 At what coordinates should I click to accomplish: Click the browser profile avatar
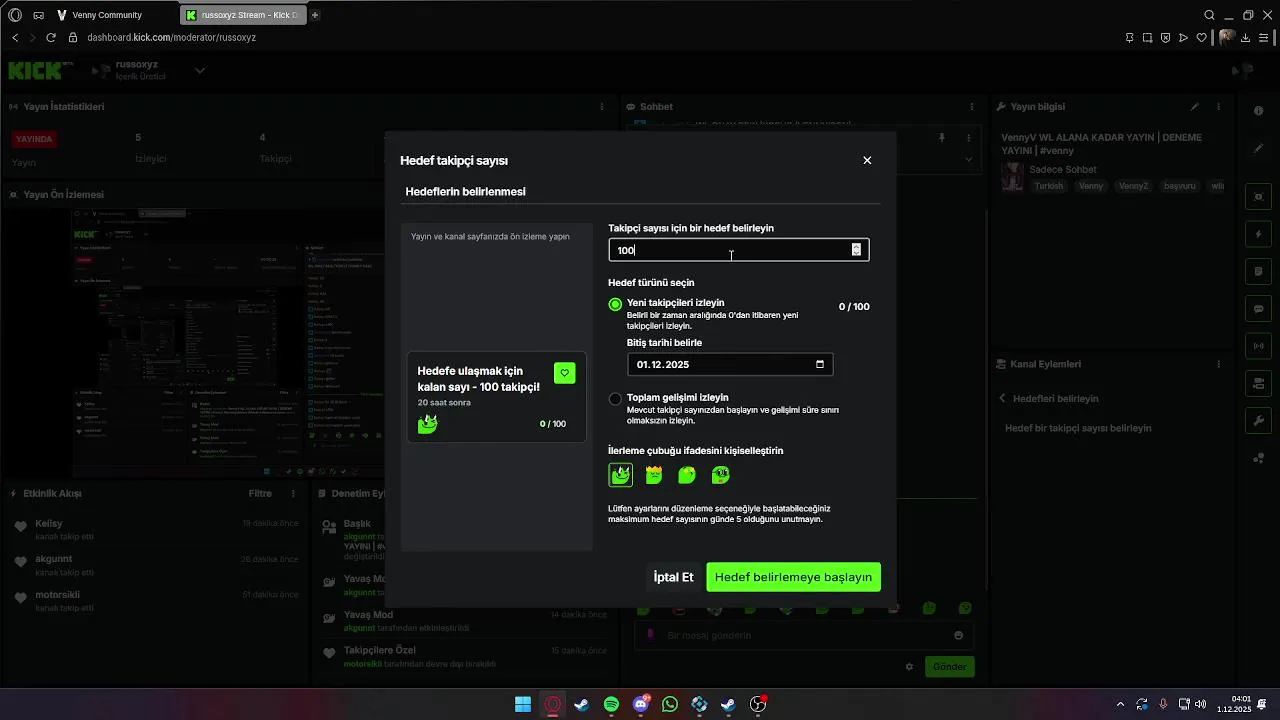(1227, 37)
